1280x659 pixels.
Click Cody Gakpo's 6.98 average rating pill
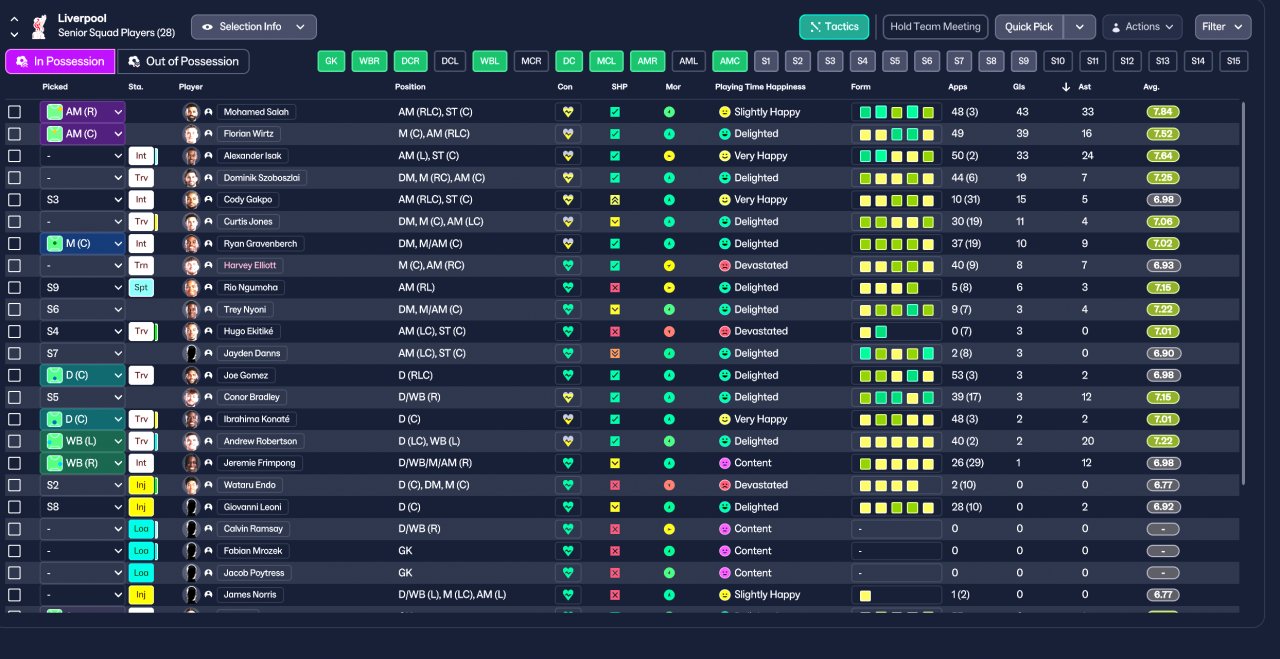(x=1163, y=200)
